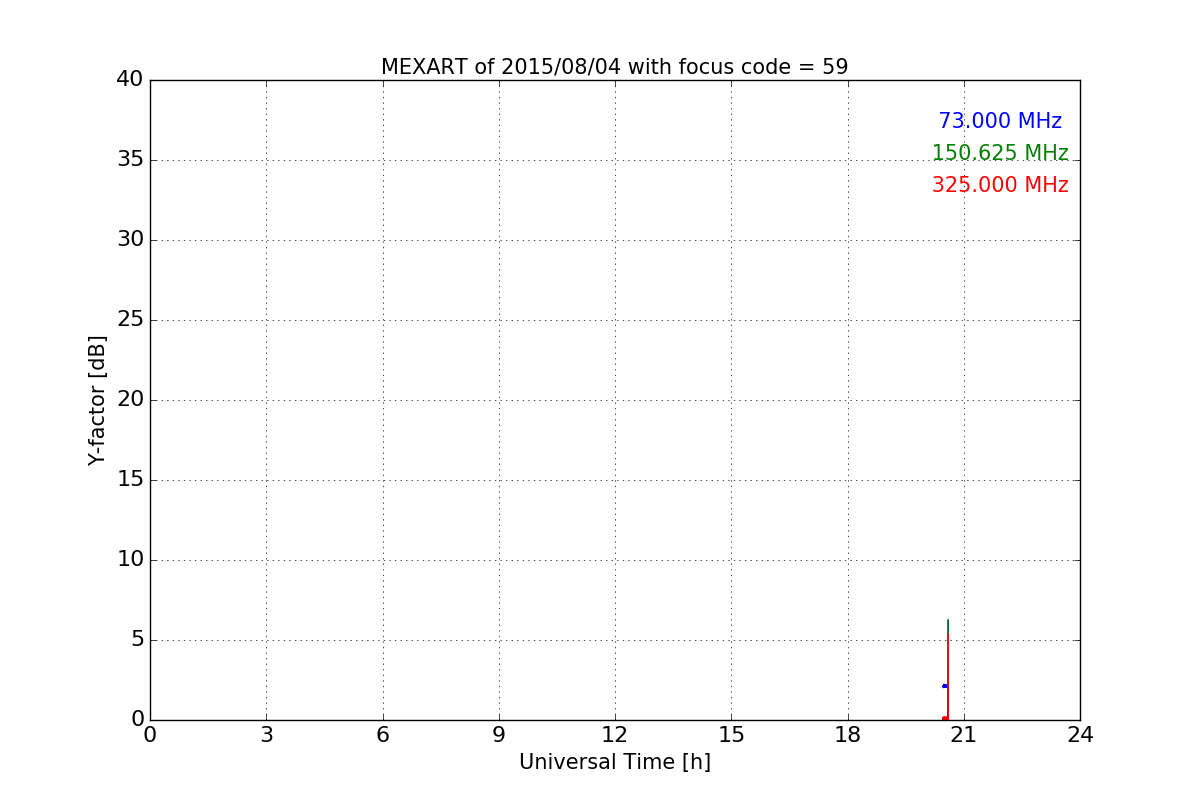Click the Universal Time [h] axis label
This screenshot has width=1200, height=800.
tap(614, 762)
